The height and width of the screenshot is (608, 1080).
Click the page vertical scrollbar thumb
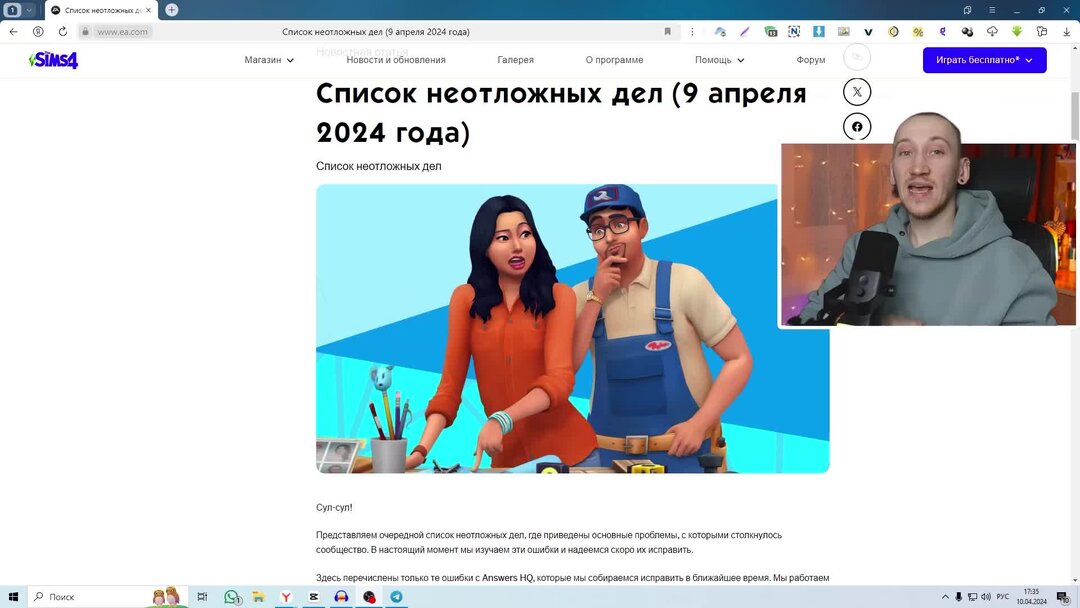pos(1074,115)
